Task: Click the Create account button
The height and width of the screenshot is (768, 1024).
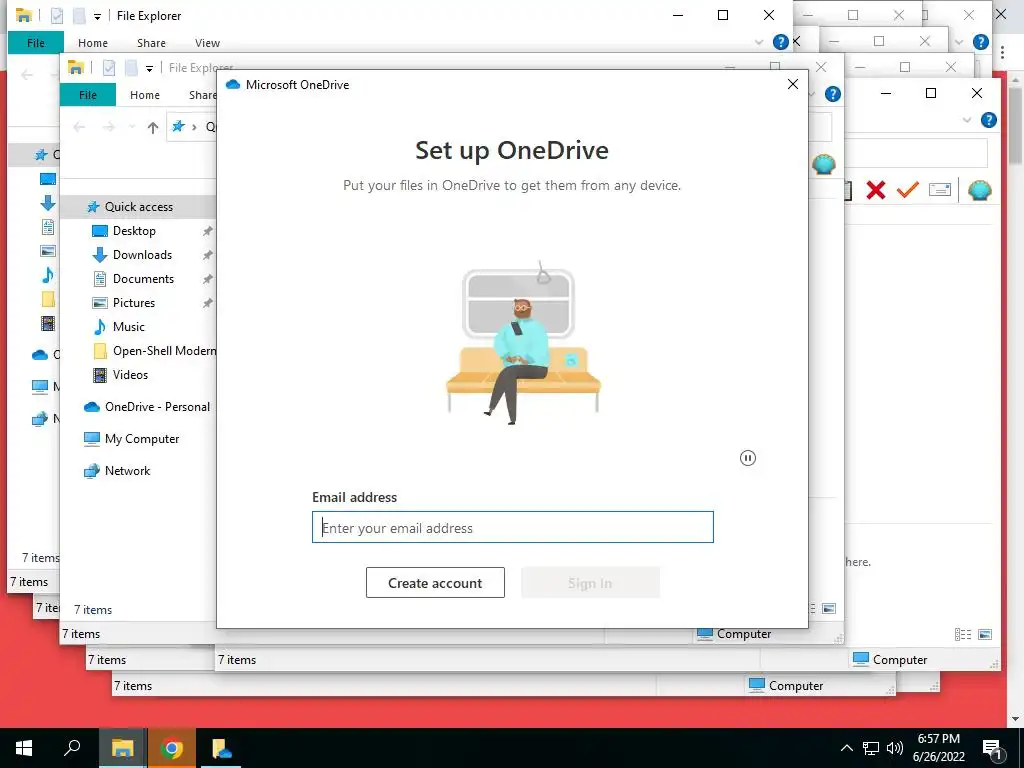Action: tap(435, 583)
